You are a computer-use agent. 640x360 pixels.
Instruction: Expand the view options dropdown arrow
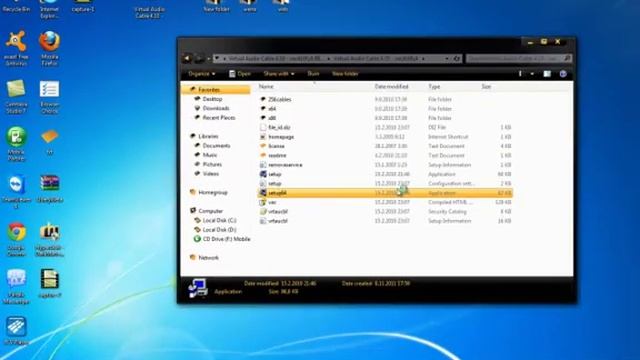532,74
